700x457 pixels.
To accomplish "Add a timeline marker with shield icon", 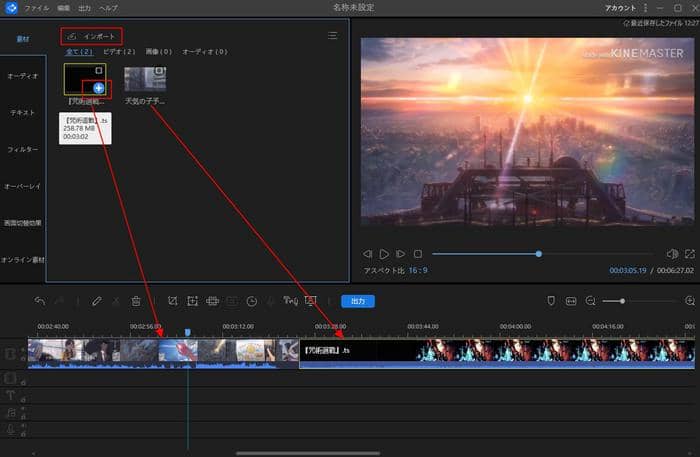I will point(551,301).
